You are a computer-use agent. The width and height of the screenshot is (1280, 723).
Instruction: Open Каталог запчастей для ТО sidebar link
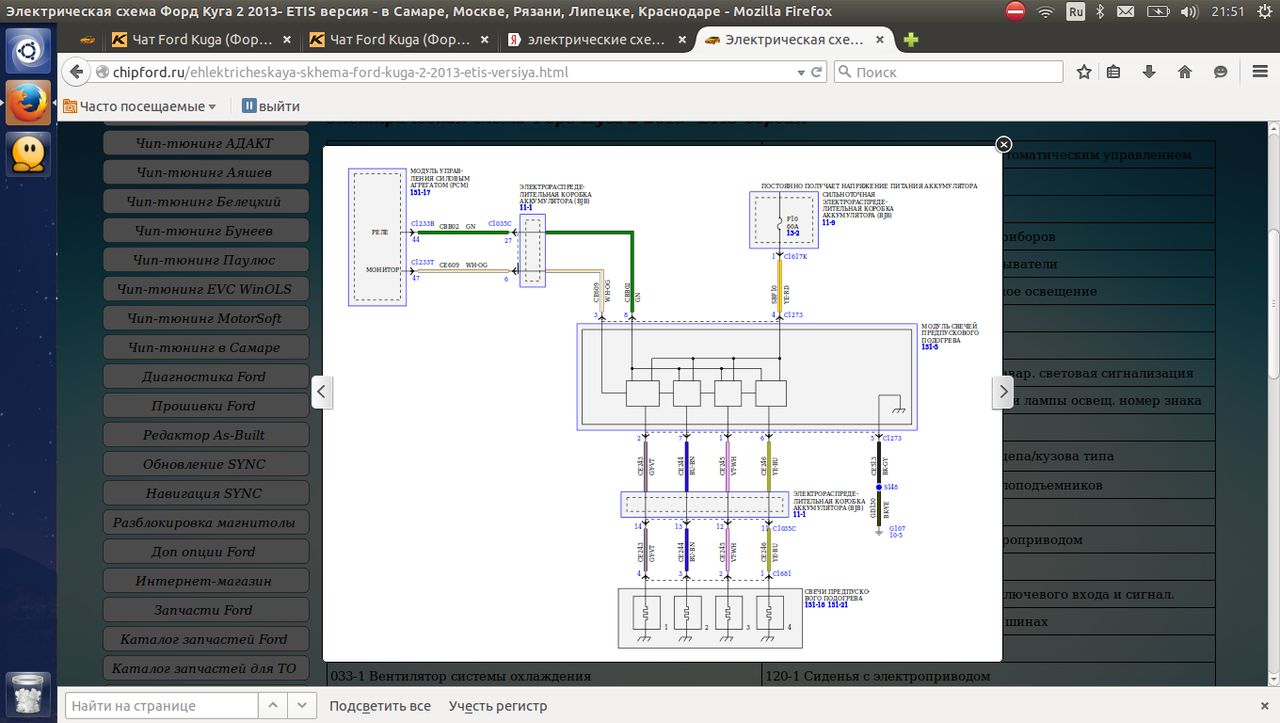[x=205, y=668]
